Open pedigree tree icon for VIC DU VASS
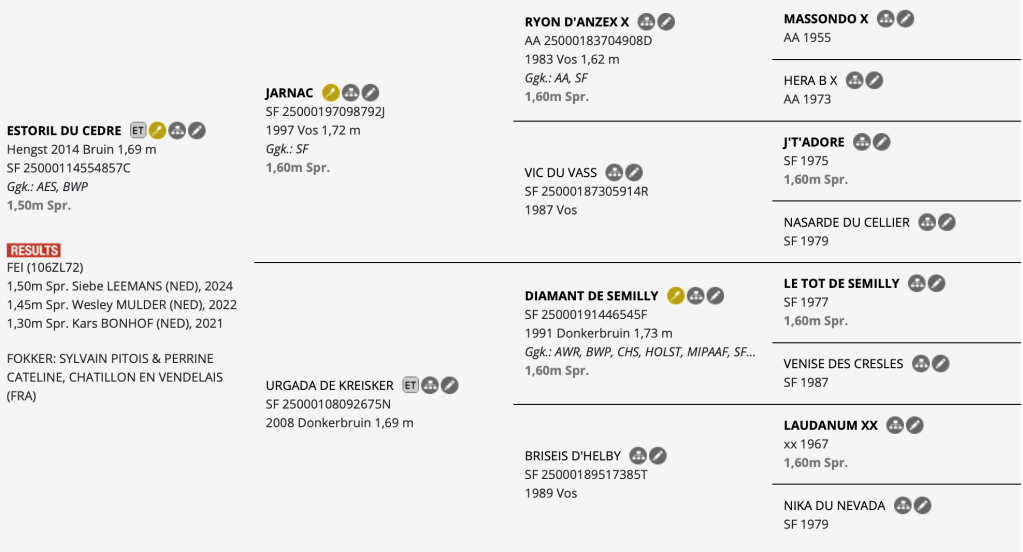Image resolution: width=1023 pixels, height=552 pixels. [x=614, y=172]
